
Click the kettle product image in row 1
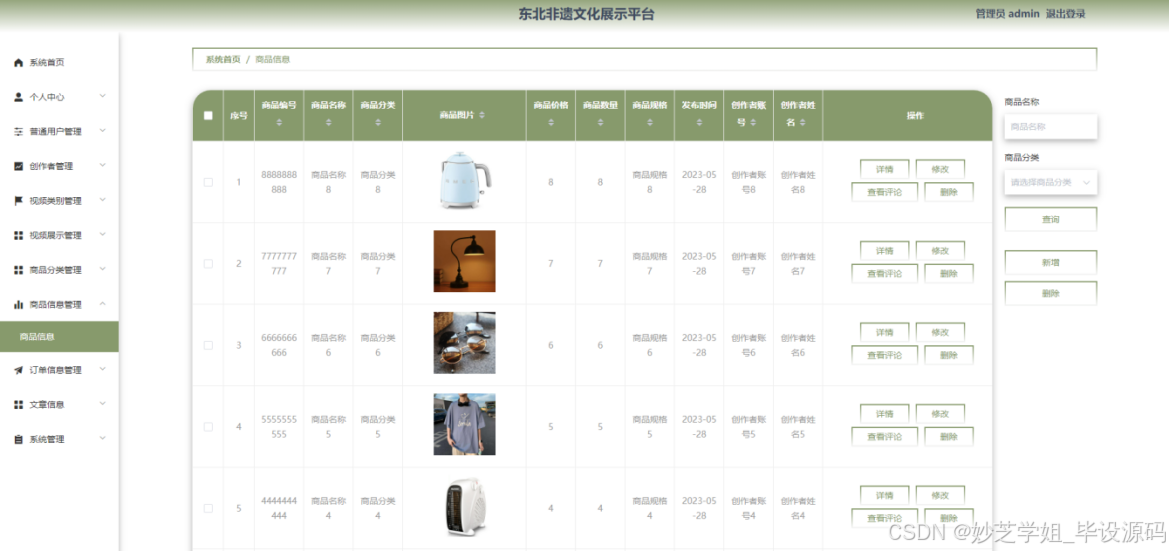(464, 180)
